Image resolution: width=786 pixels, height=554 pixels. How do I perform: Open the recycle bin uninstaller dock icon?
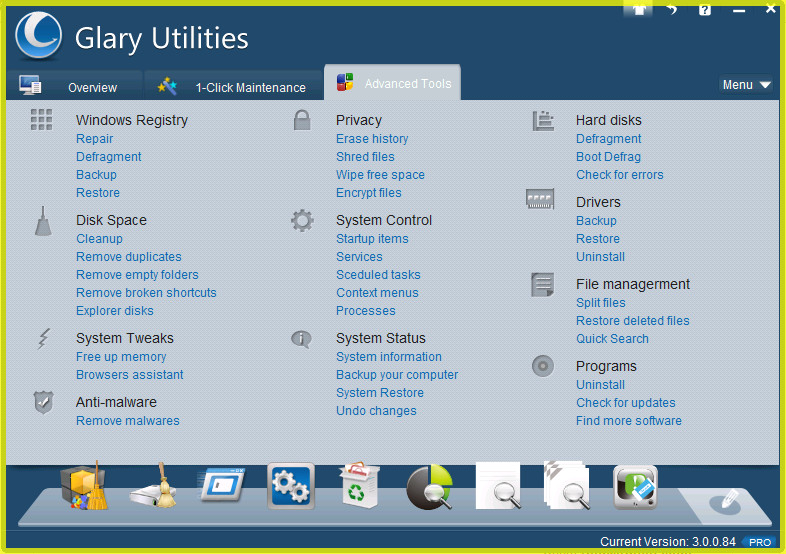[359, 485]
